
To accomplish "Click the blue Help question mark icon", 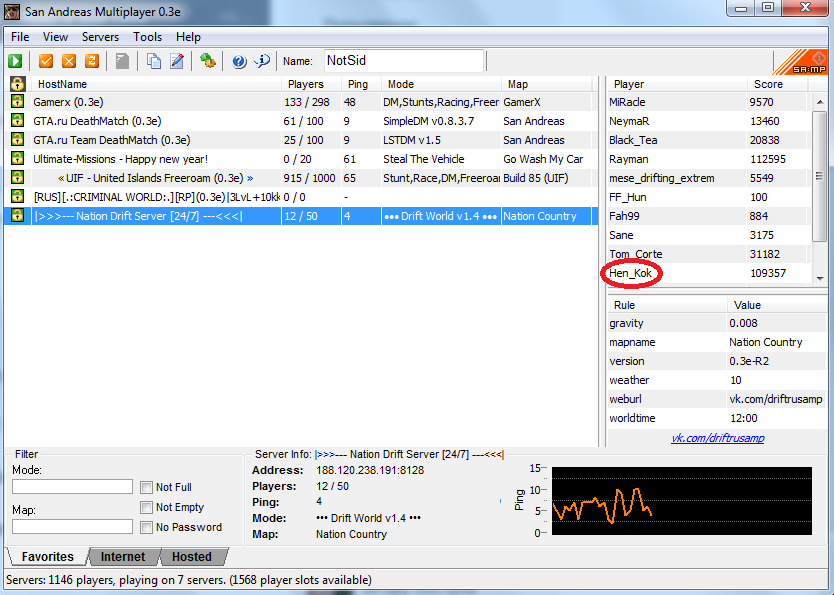I will pyautogui.click(x=239, y=61).
